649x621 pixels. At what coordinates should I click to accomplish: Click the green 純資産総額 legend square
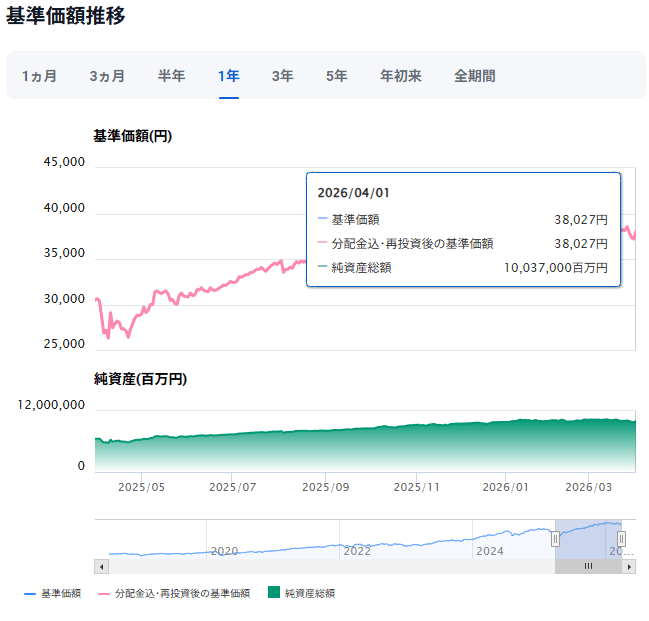click(x=274, y=594)
